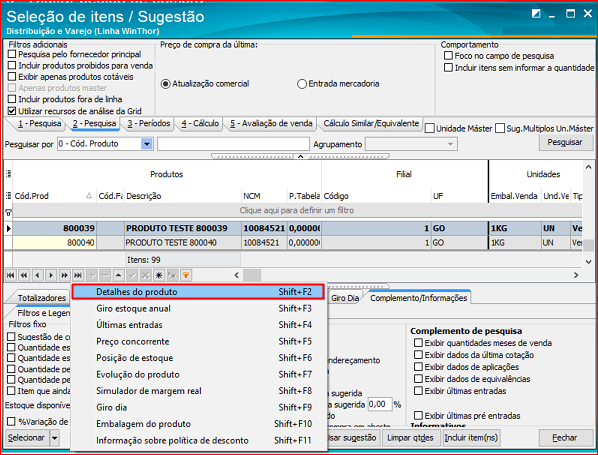
Task: Choose Posição de estoque menu item
Action: 198,358
